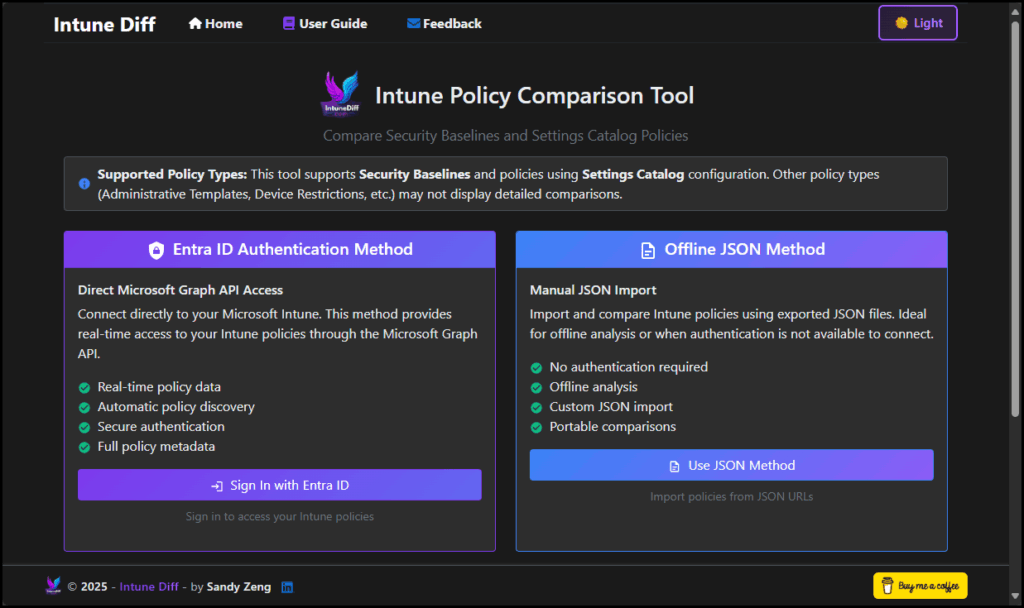
Task: Sign In with Entra ID
Action: tap(280, 485)
